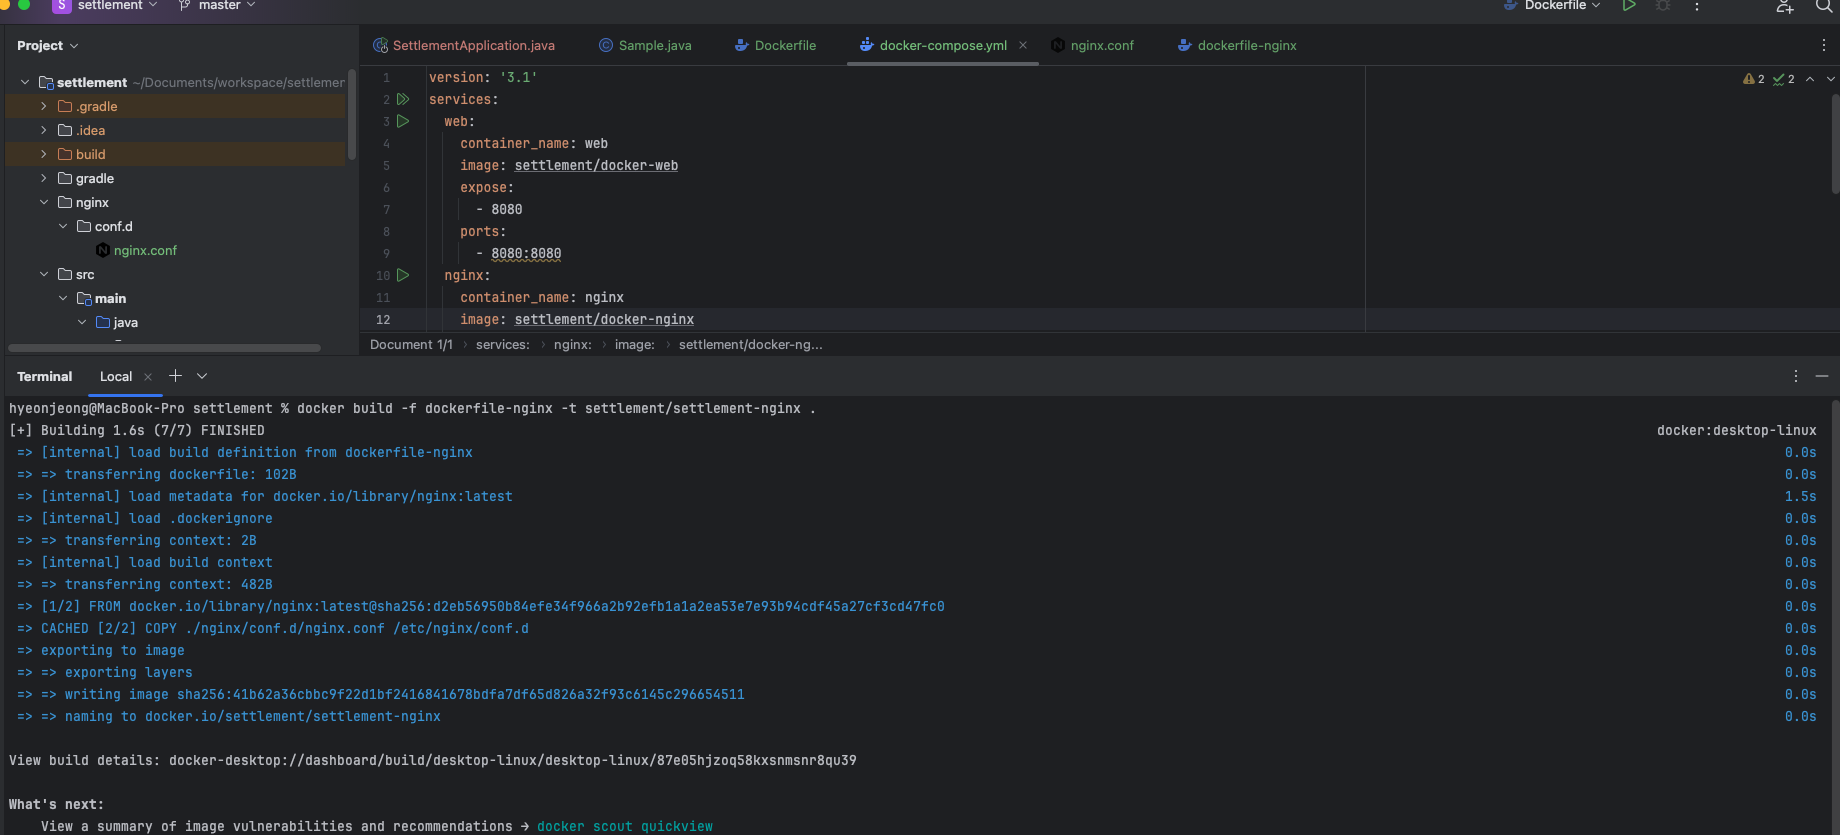1840x835 pixels.
Task: Collapse the nginx folder
Action: tap(43, 202)
